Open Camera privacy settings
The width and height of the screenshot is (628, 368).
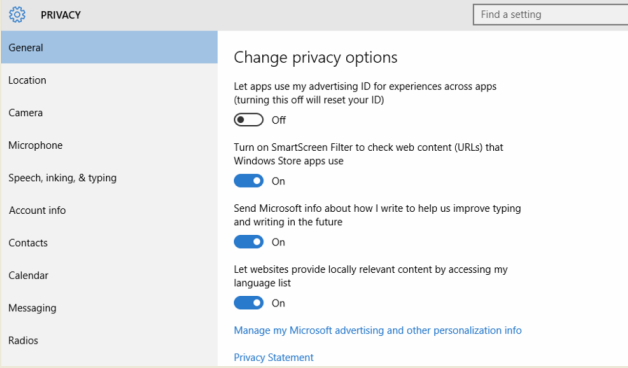(109, 113)
